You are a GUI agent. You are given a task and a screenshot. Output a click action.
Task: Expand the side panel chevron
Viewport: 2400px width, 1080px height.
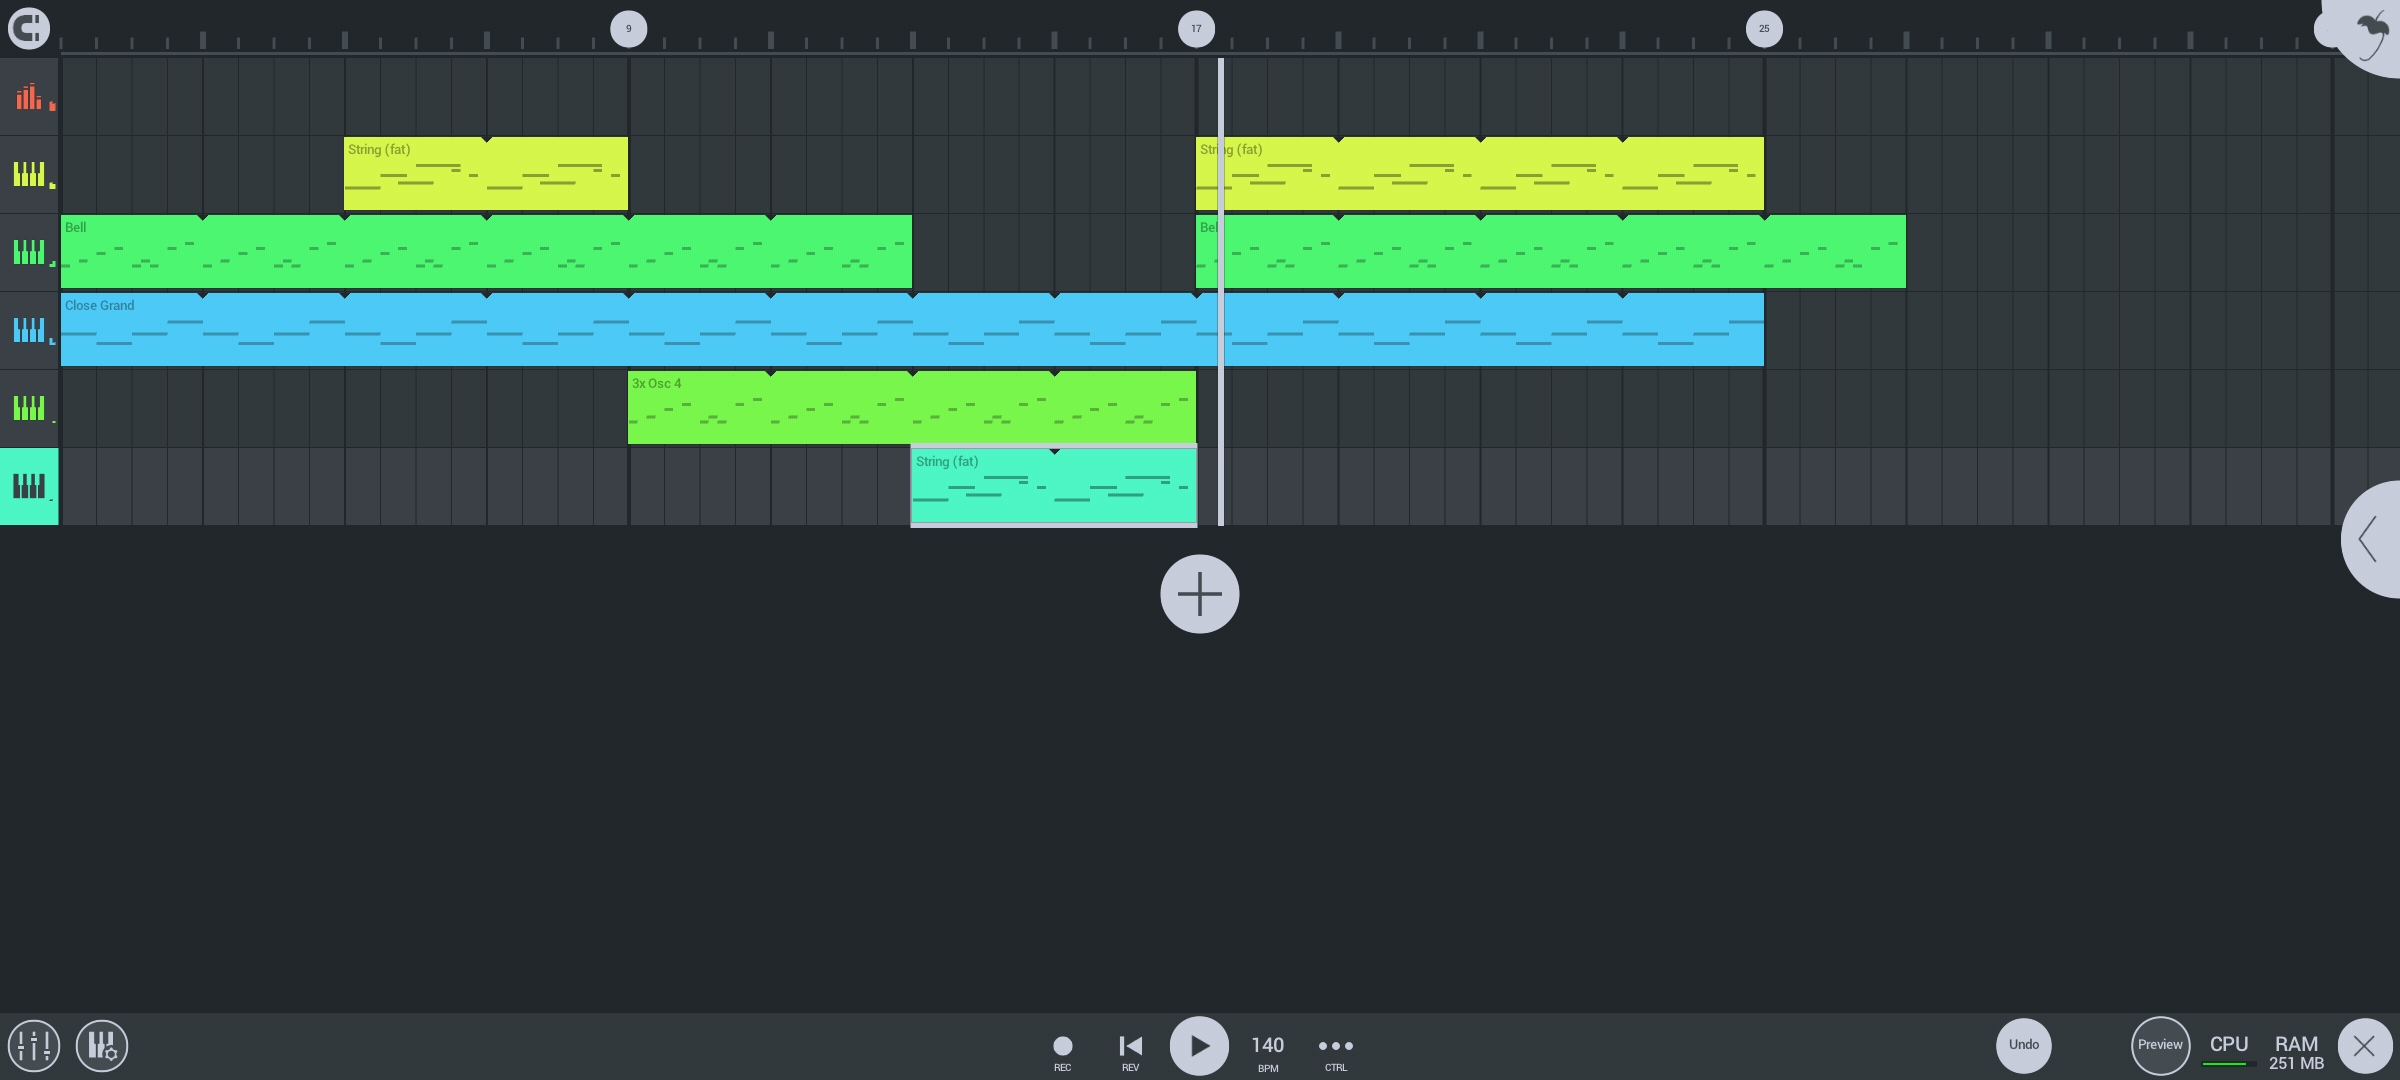point(2370,540)
